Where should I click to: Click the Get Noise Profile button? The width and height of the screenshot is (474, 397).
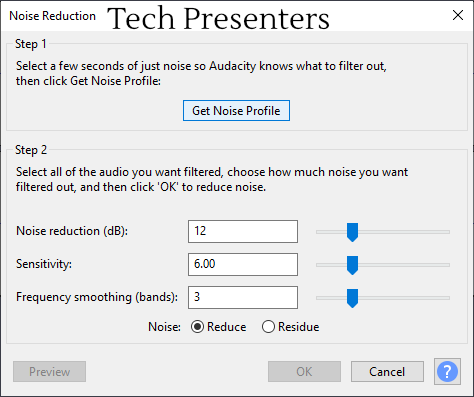[x=236, y=111]
